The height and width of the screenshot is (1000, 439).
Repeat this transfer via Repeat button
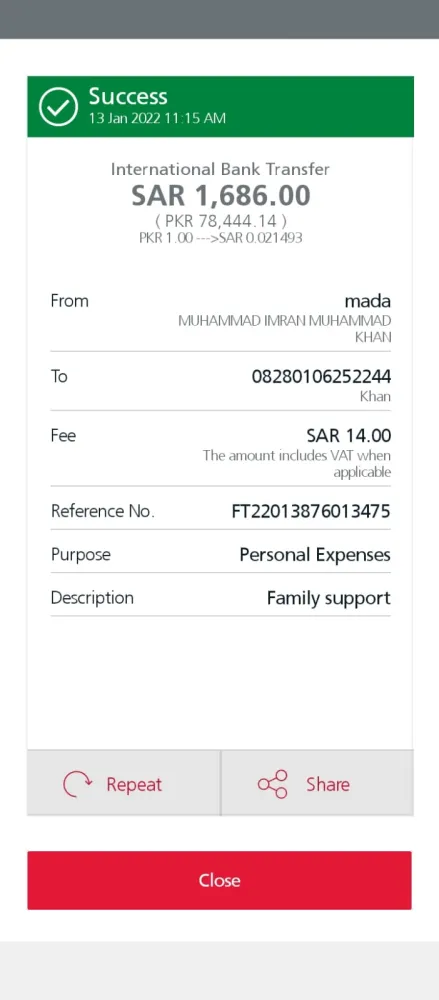pyautogui.click(x=124, y=783)
